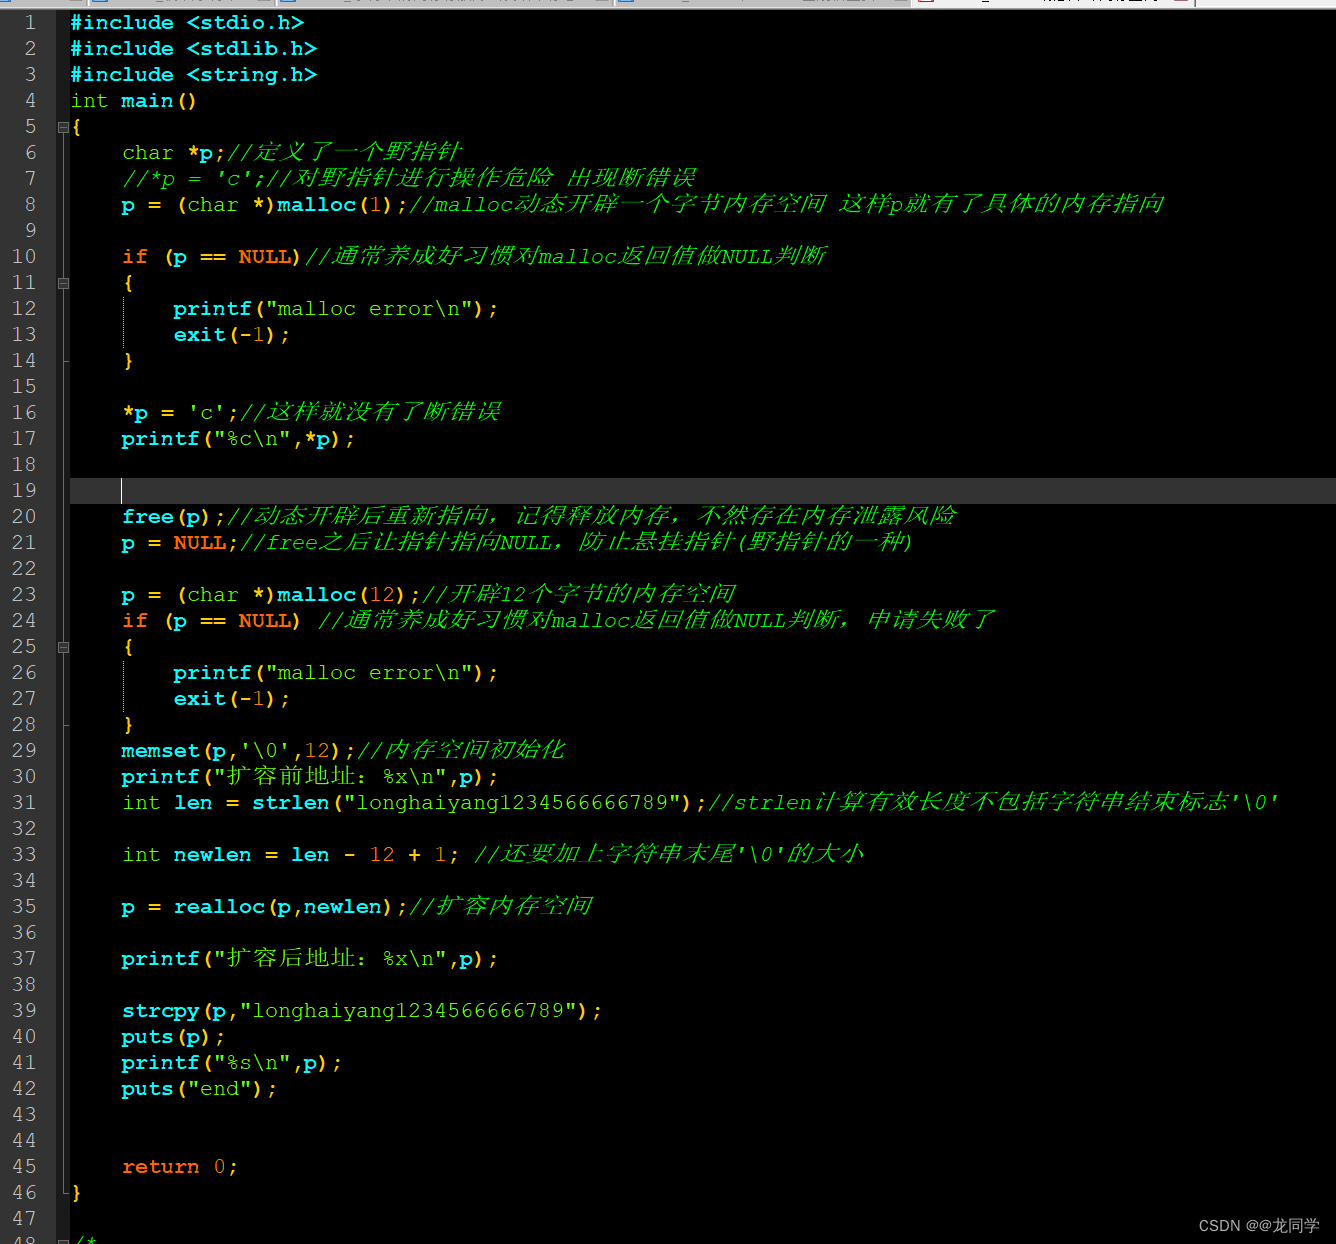1336x1244 pixels.
Task: Click the commented-out '//*p = 'c';' on line 7
Action: (x=194, y=178)
